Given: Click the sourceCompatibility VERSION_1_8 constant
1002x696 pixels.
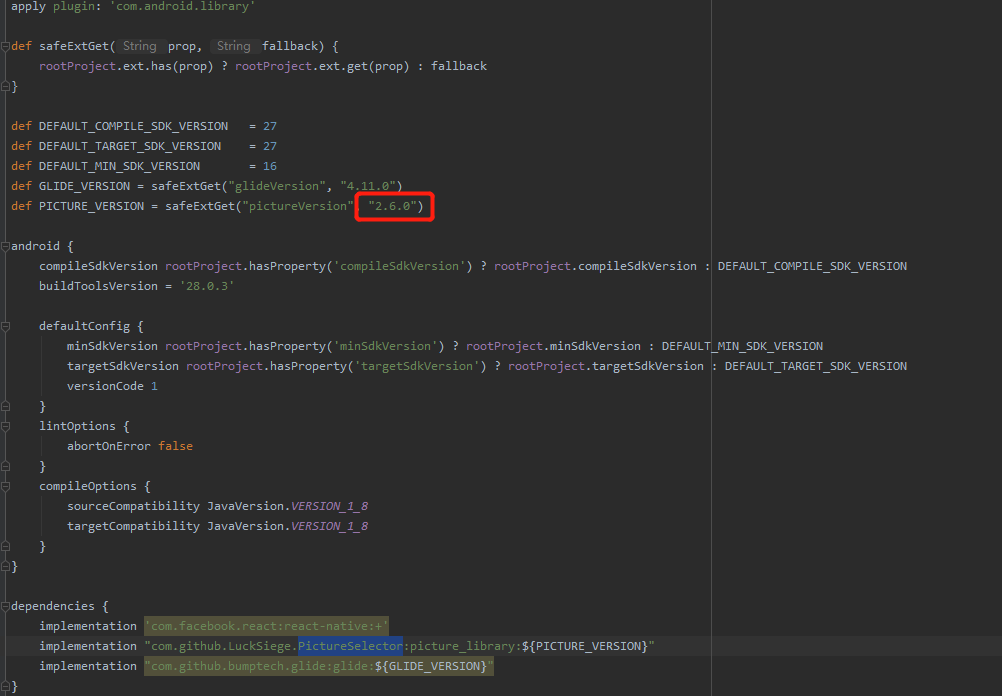Looking at the screenshot, I should pyautogui.click(x=329, y=506).
